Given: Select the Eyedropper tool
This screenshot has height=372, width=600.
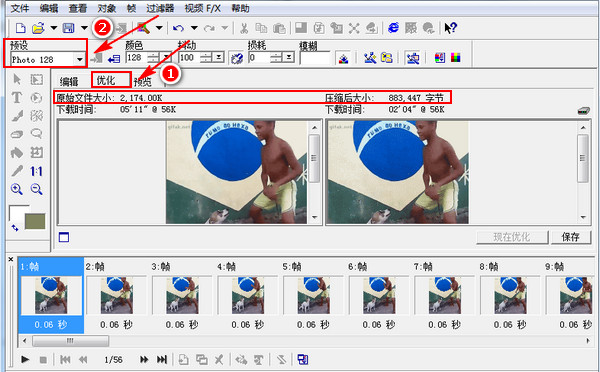Looking at the screenshot, I should [17, 171].
